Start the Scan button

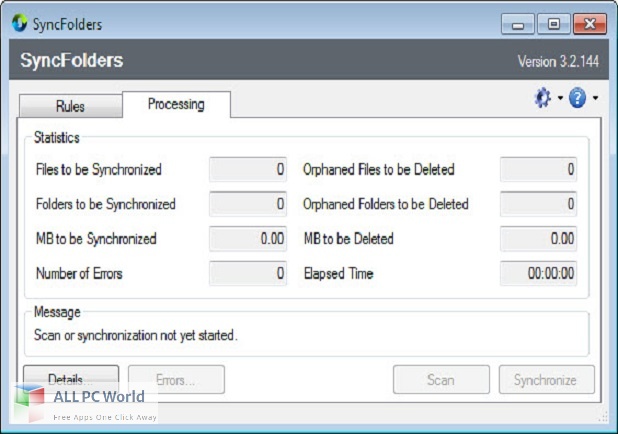[441, 380]
